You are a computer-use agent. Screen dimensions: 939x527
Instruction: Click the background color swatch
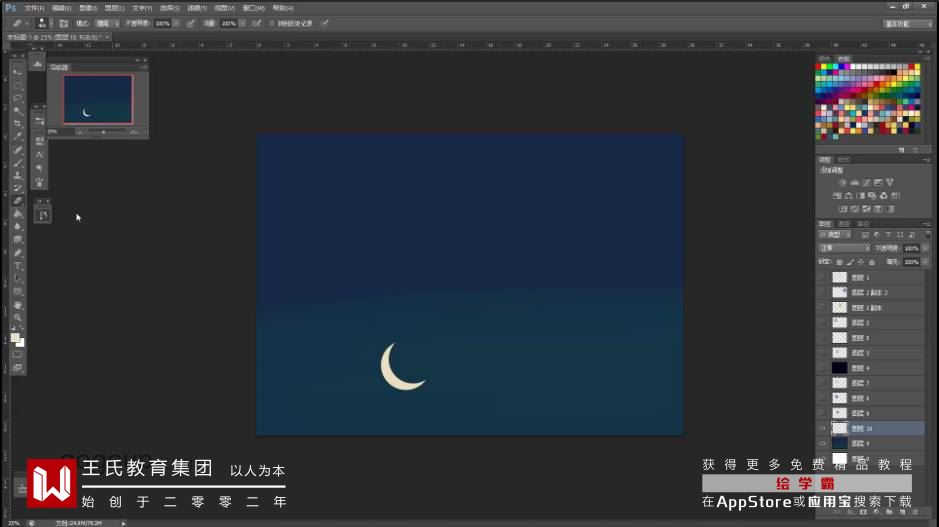pos(21,343)
